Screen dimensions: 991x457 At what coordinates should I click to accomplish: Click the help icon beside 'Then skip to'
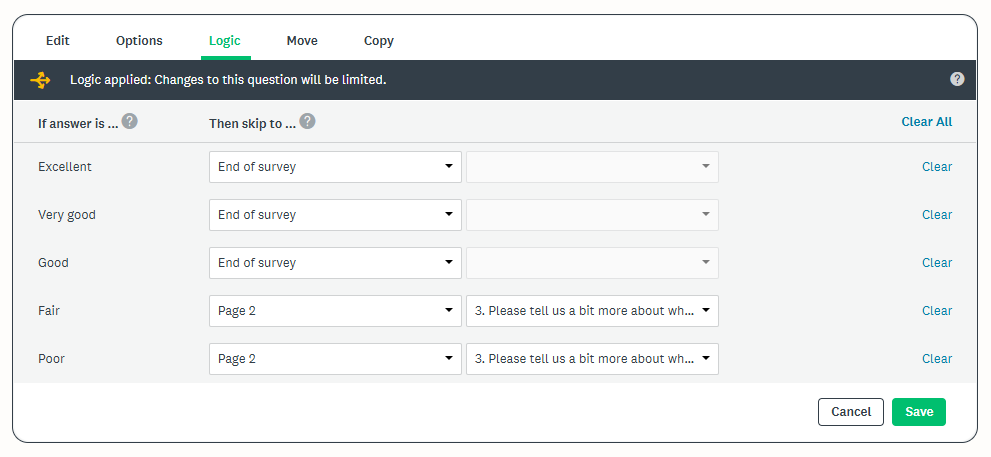point(307,121)
